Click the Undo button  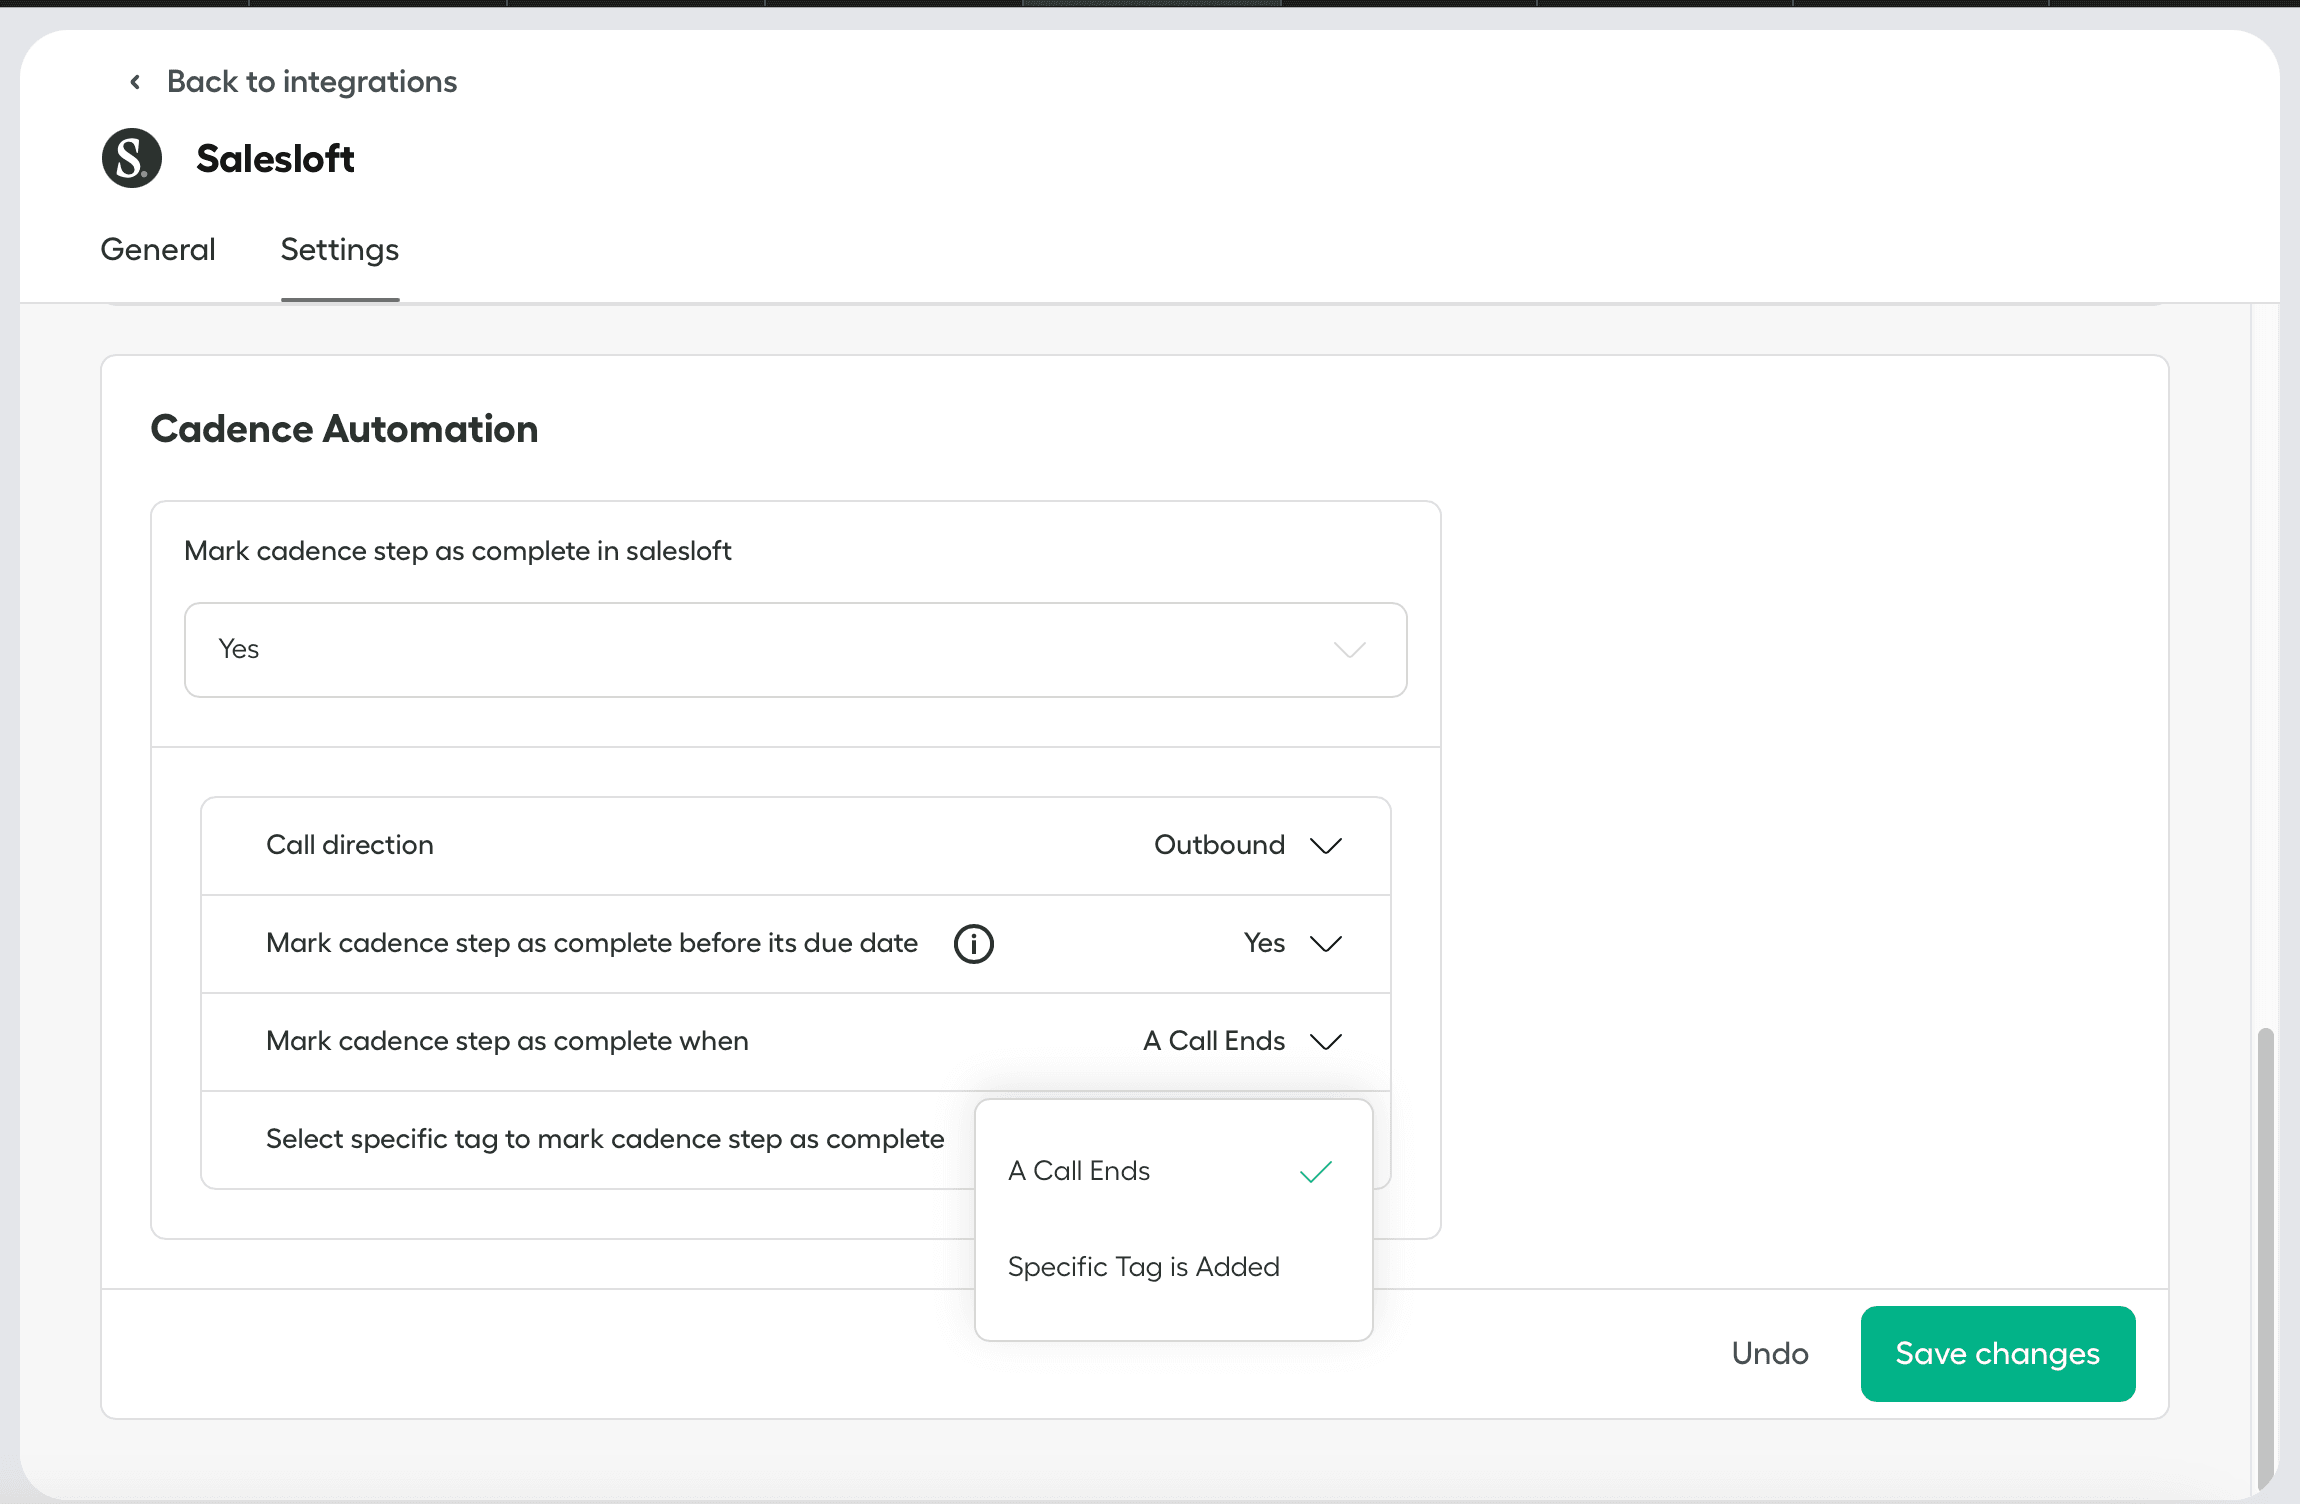coord(1769,1354)
